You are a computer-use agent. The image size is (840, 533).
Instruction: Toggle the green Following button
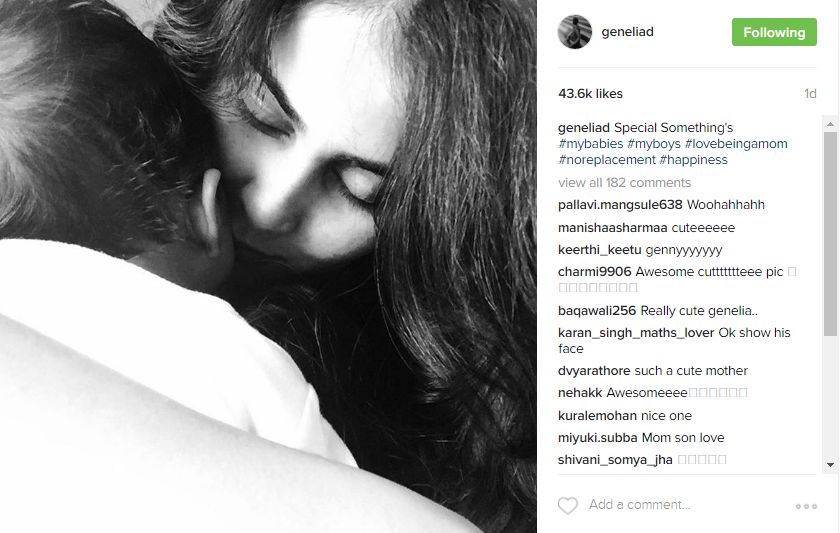[x=774, y=32]
